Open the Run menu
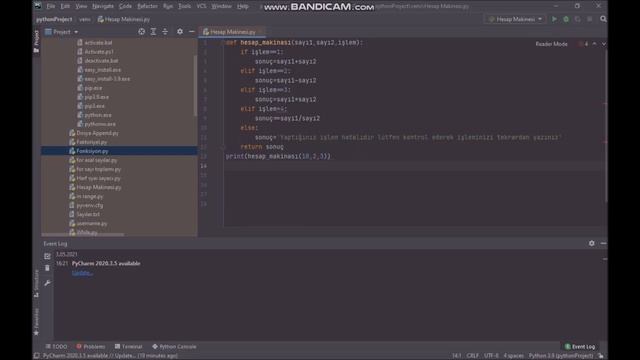 (168, 6)
